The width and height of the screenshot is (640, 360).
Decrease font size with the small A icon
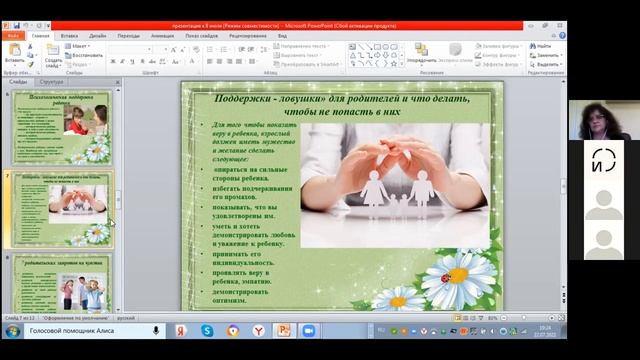182,49
